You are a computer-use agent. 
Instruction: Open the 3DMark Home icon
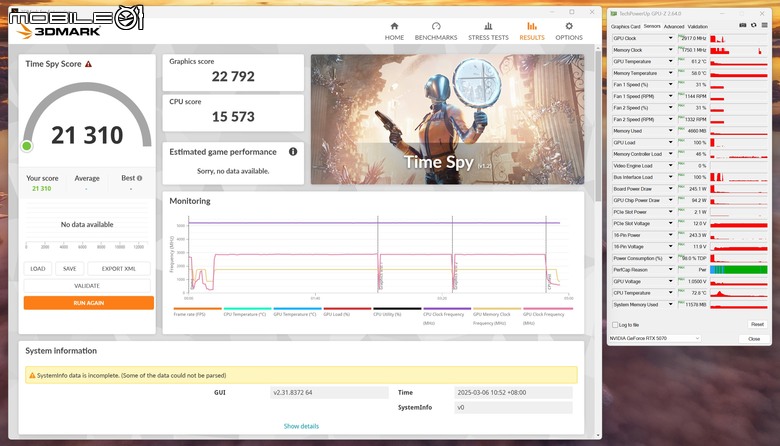coord(394,26)
